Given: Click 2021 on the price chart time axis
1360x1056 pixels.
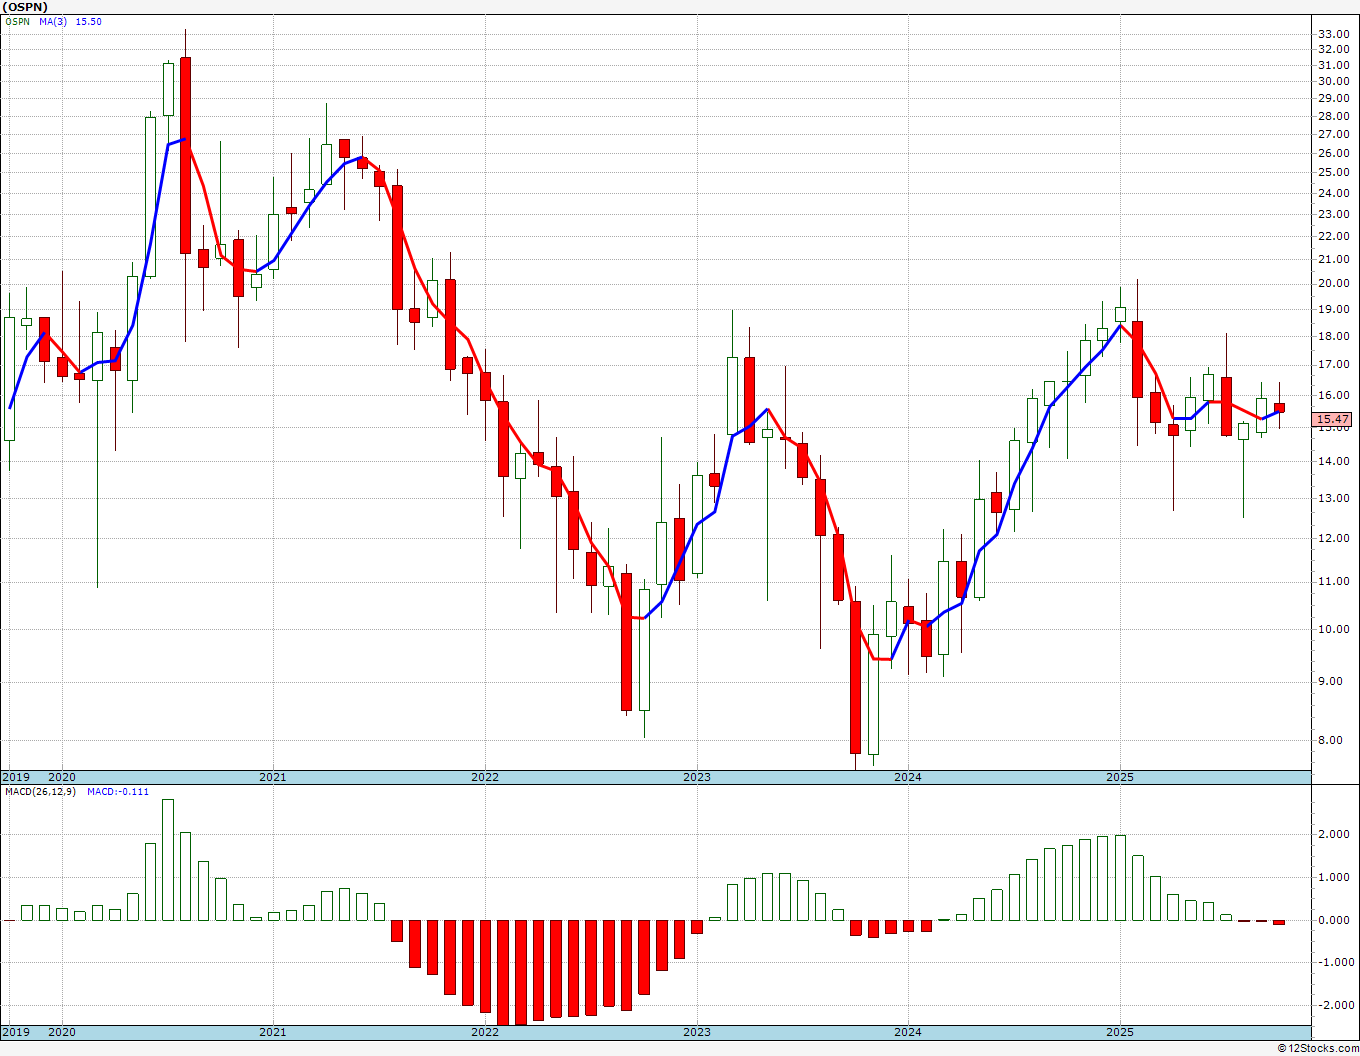Looking at the screenshot, I should point(272,777).
